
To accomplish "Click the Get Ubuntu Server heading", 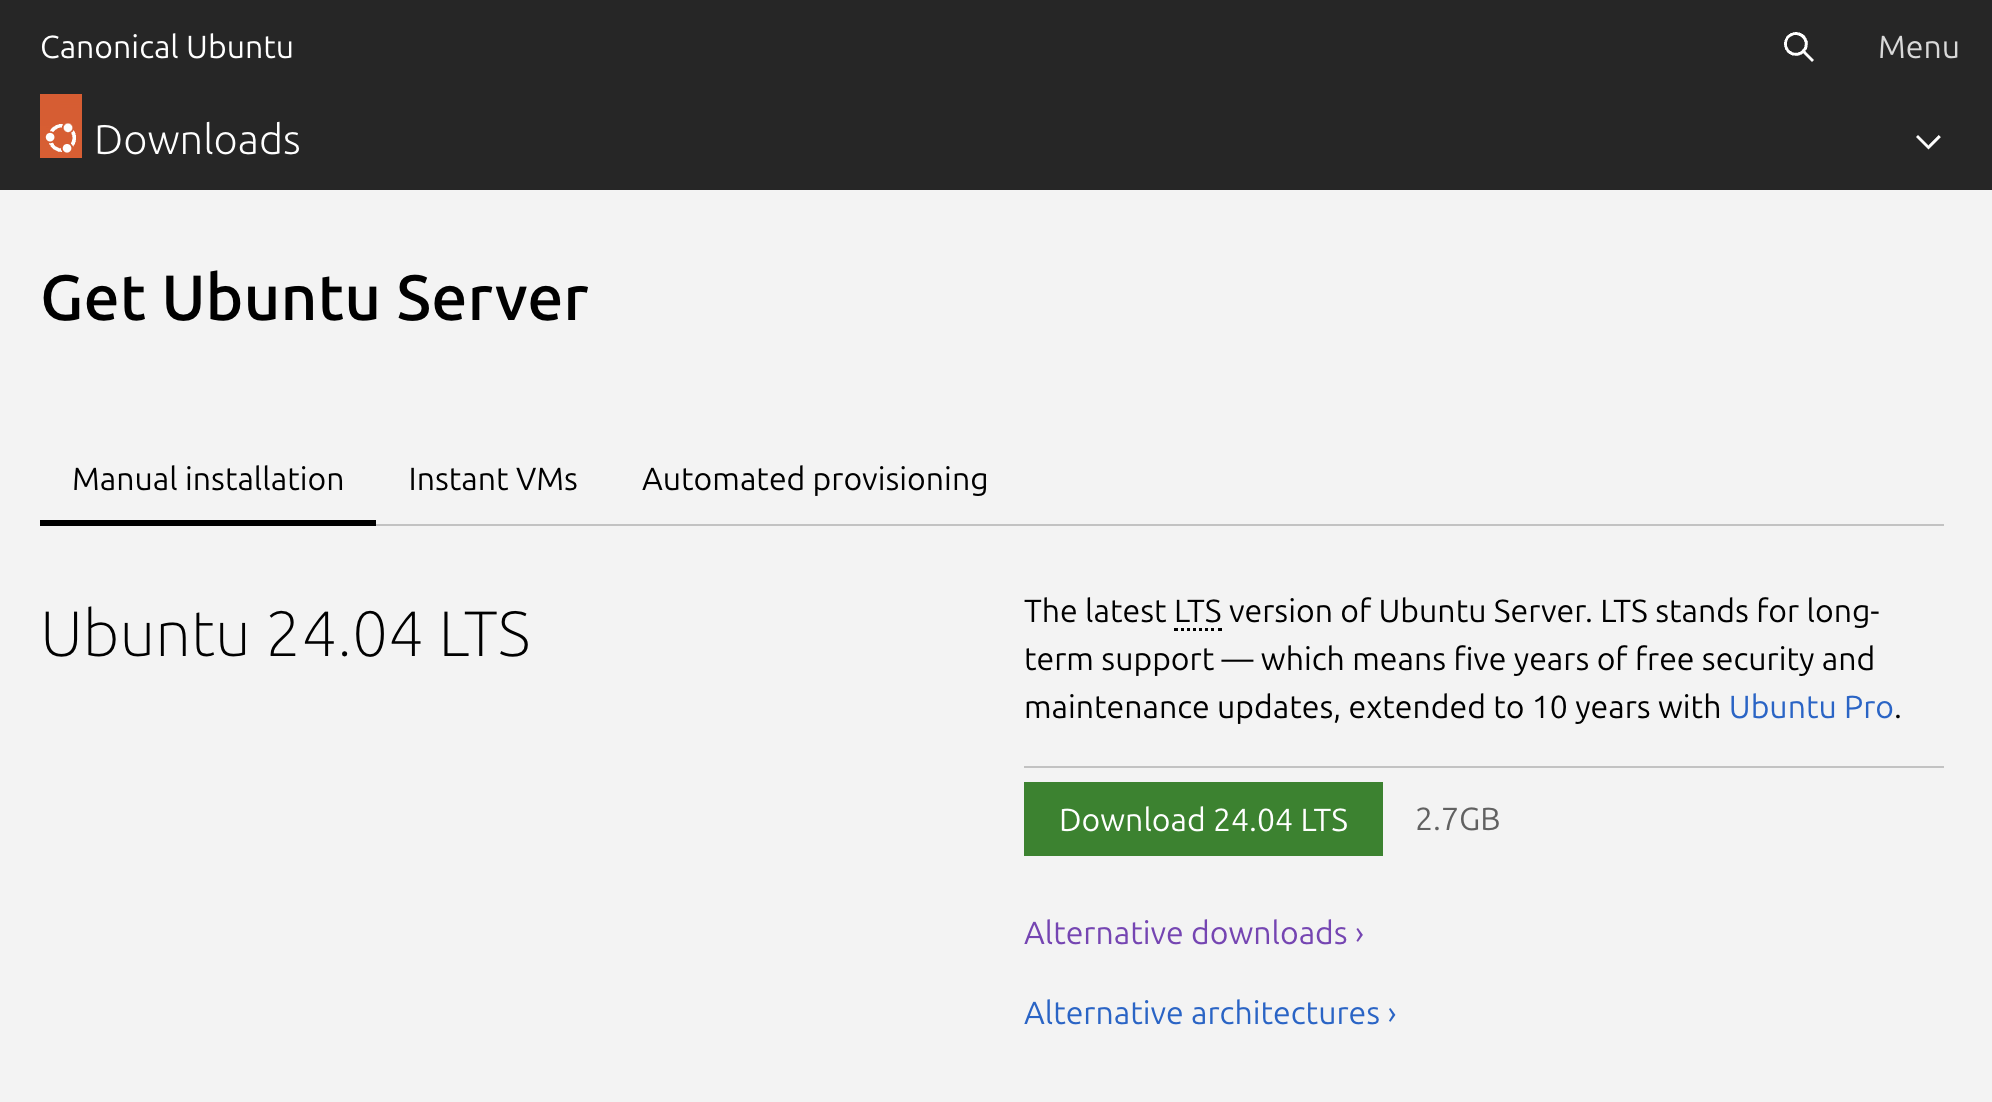I will [x=314, y=298].
